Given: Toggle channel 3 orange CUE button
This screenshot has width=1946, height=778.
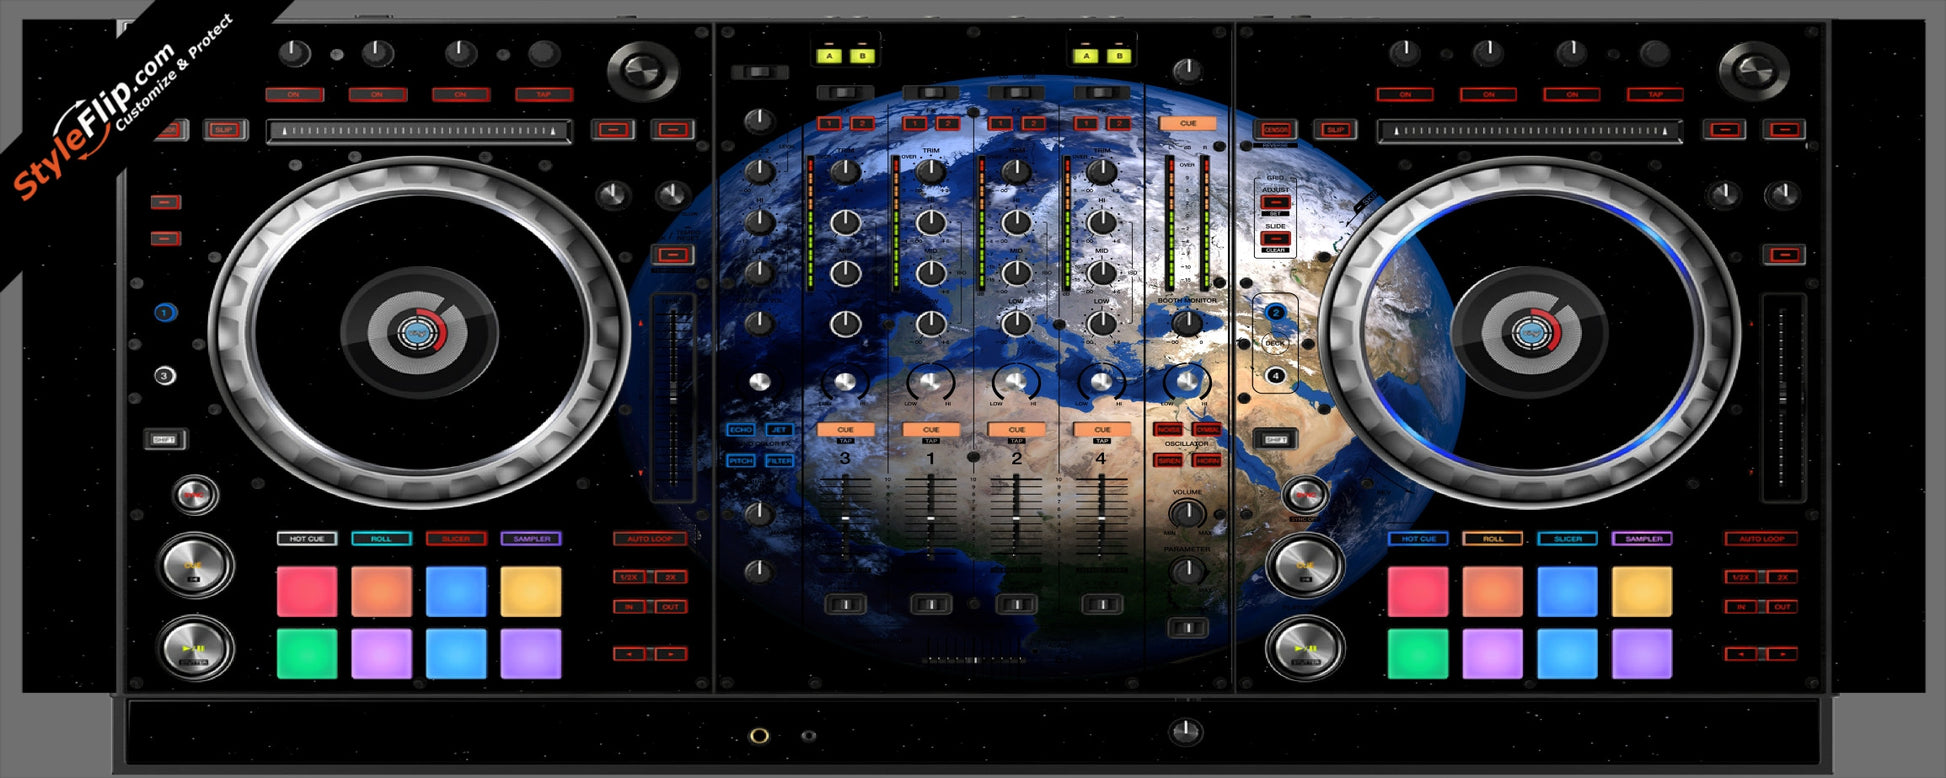Looking at the screenshot, I should pyautogui.click(x=845, y=430).
